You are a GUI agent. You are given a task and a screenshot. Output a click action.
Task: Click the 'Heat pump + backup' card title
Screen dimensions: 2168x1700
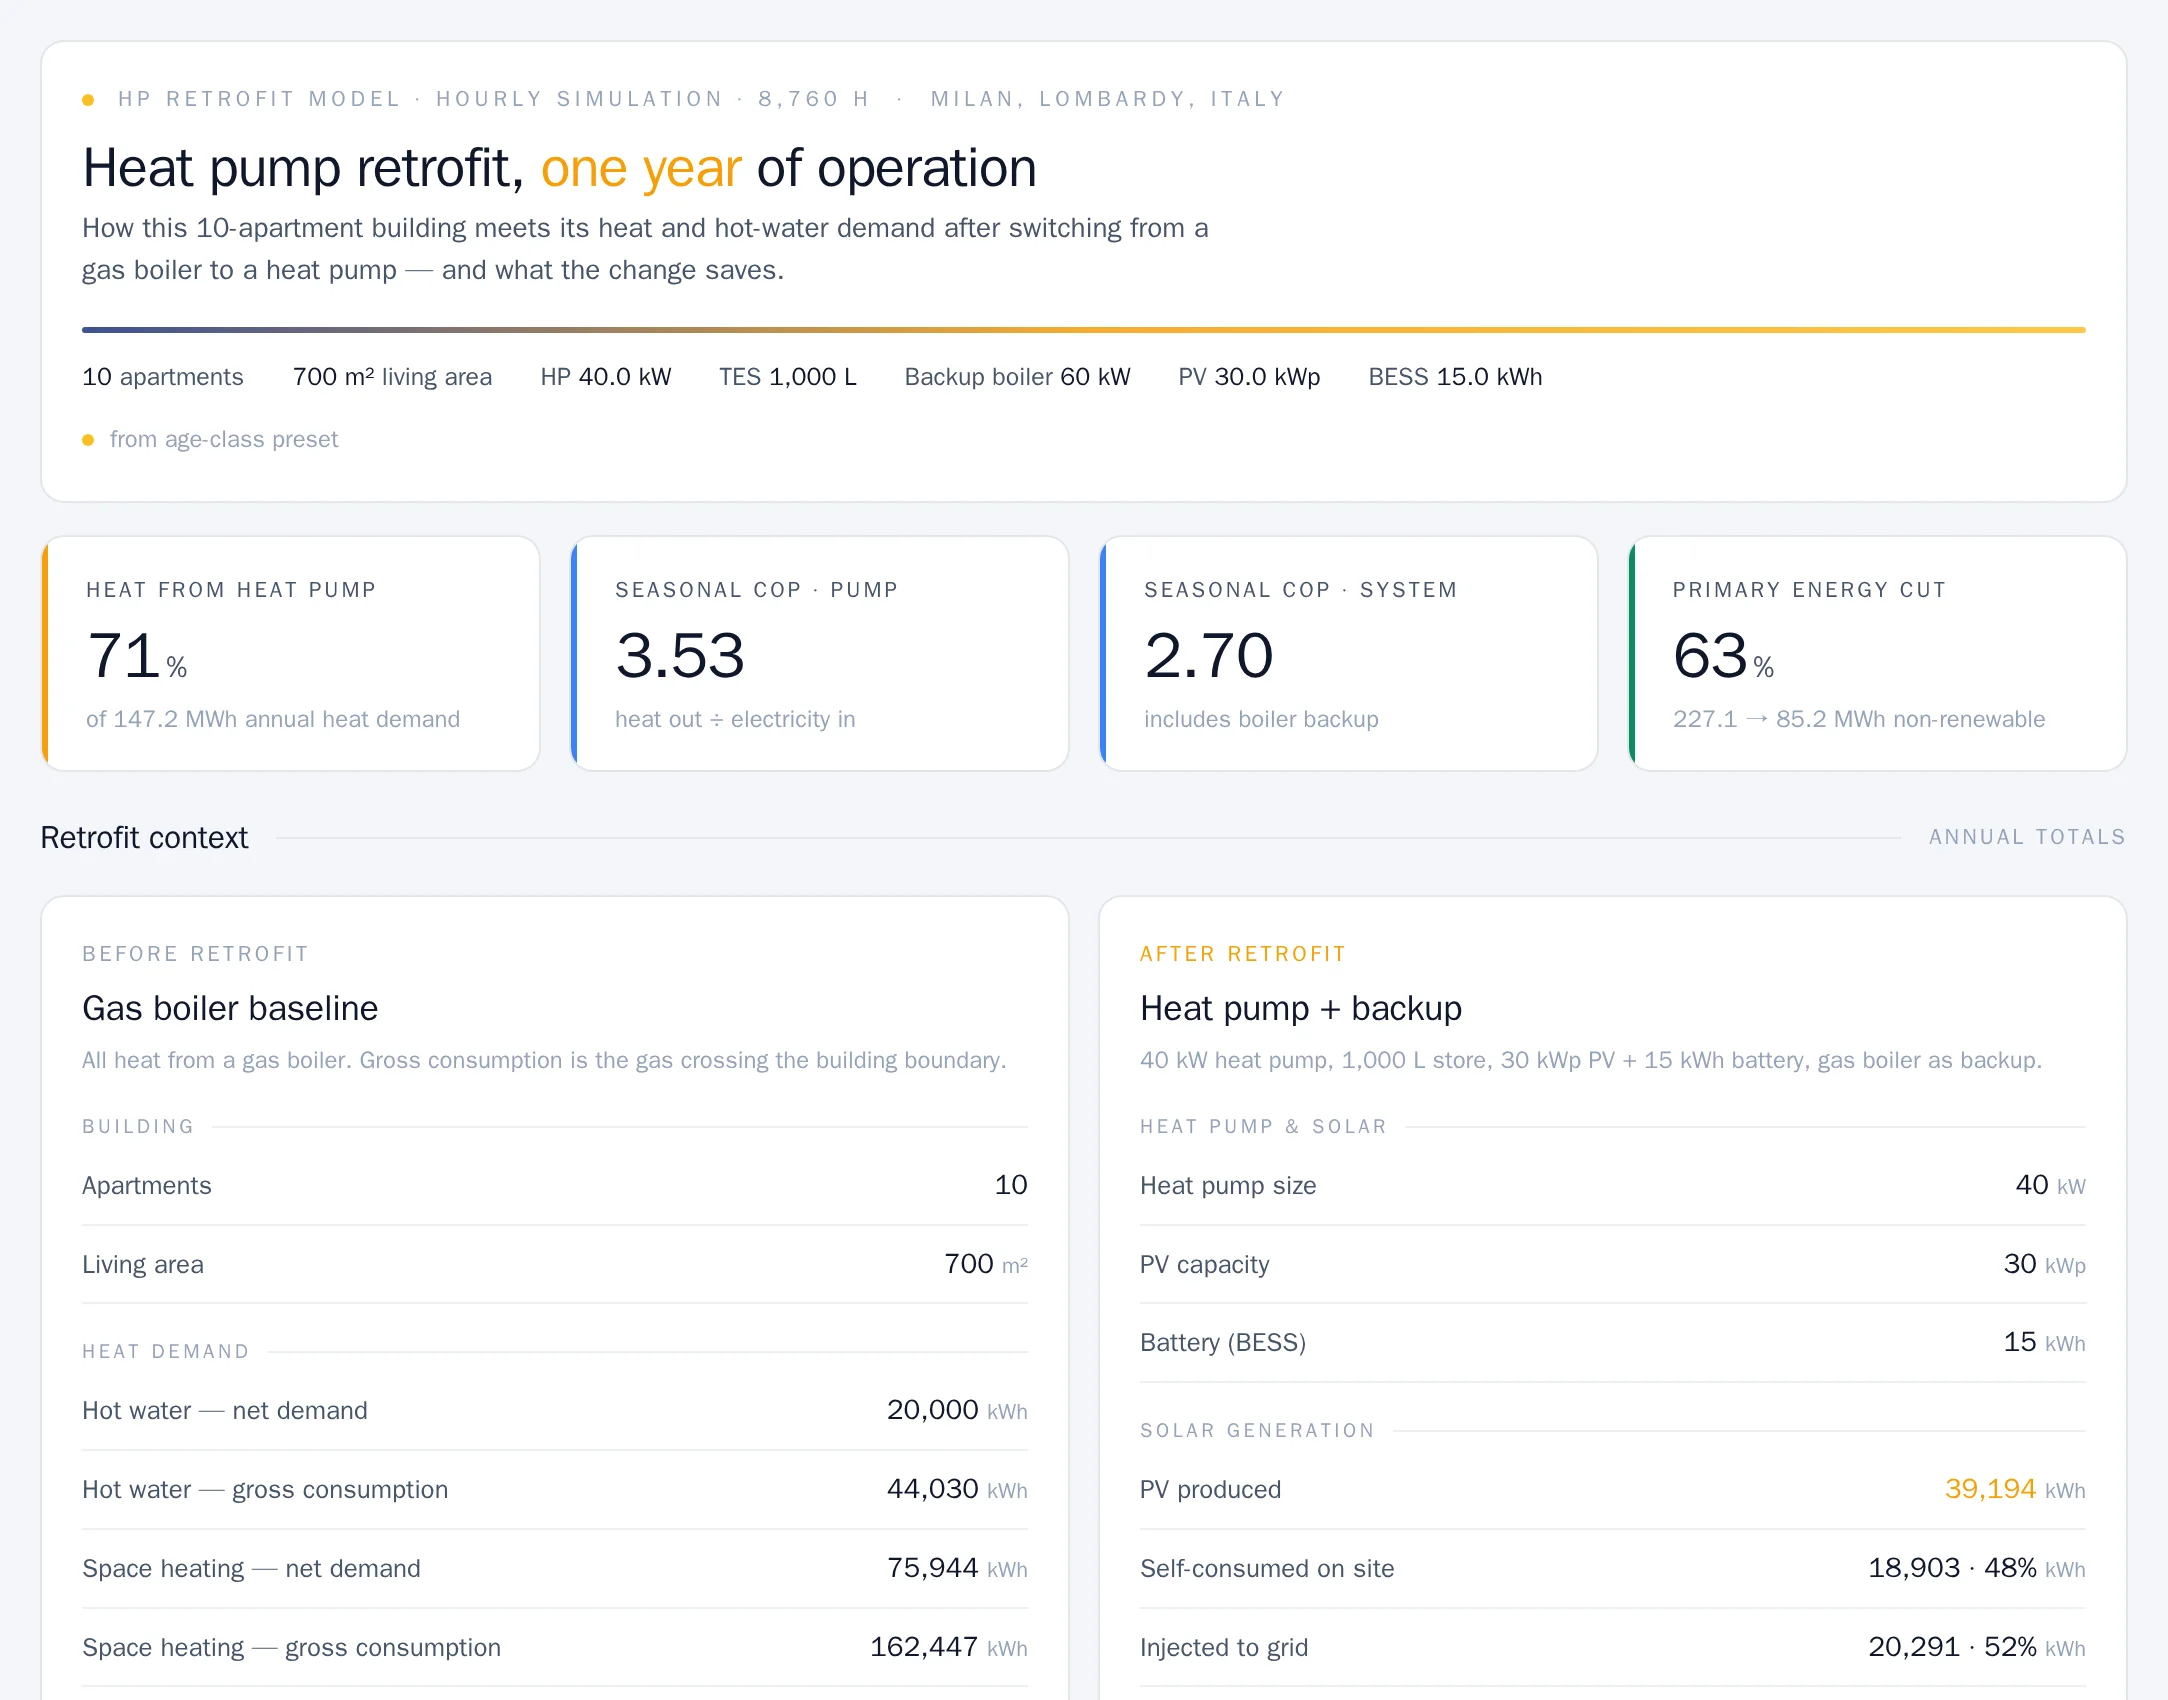coord(1301,1008)
